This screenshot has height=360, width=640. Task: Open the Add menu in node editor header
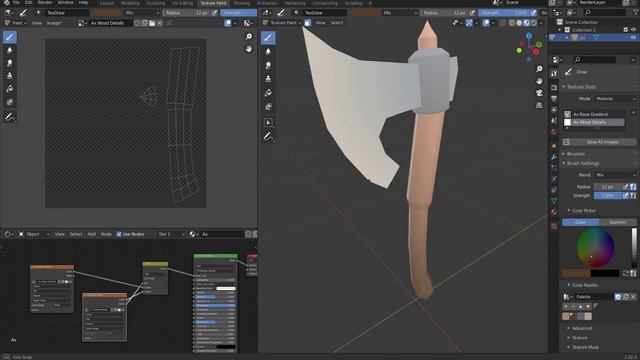91,234
